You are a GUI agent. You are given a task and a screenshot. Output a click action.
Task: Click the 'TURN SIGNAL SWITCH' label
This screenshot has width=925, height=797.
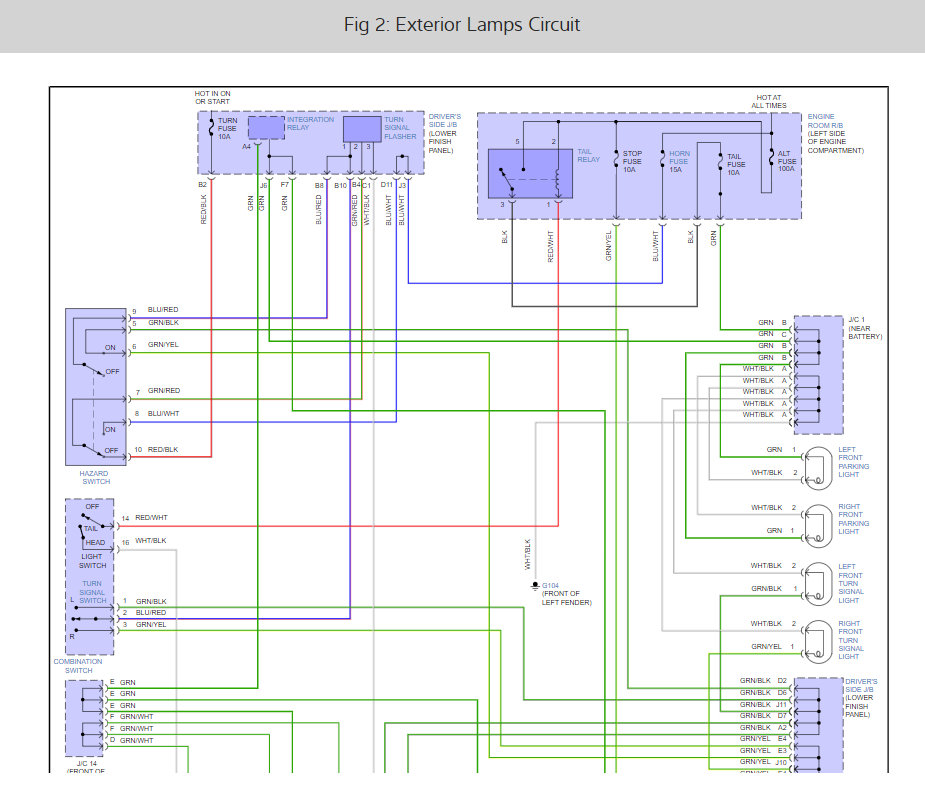[x=93, y=592]
